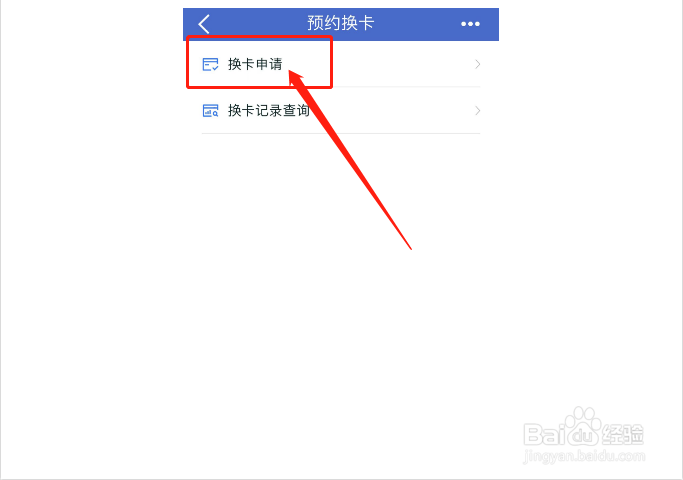Select the 预约换卡 page title
The image size is (683, 480).
tap(341, 23)
